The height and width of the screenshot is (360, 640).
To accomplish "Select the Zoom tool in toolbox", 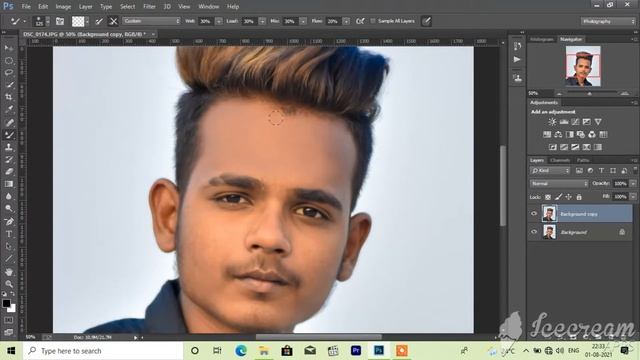I will click(9, 284).
